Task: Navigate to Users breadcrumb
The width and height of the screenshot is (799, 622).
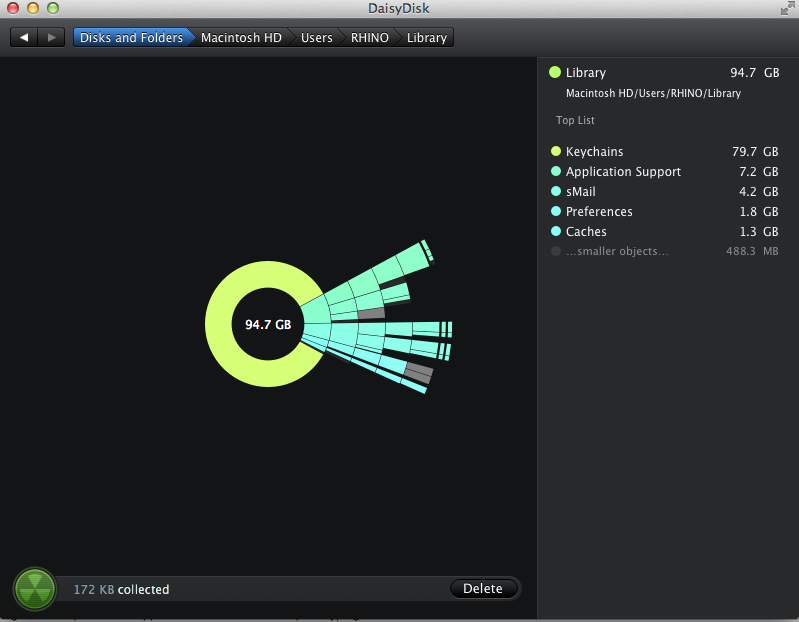Action: tap(316, 38)
